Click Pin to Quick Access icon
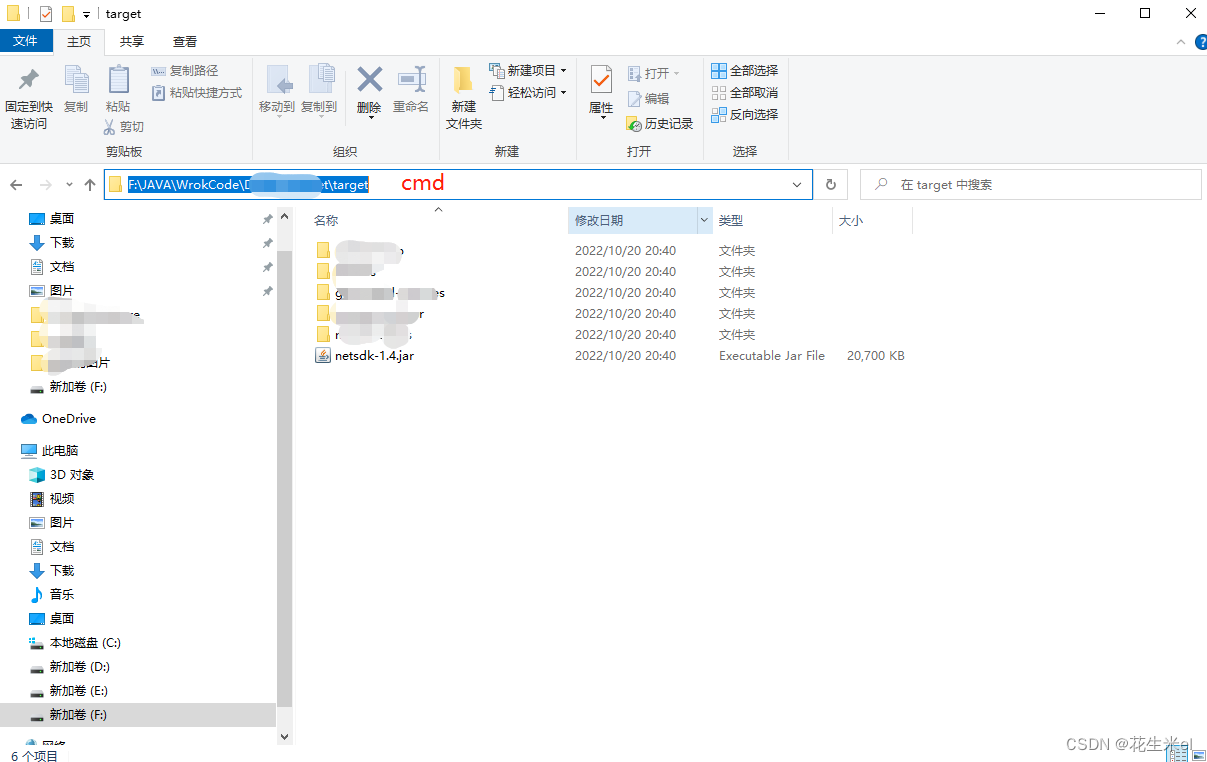The width and height of the screenshot is (1207, 762). [x=29, y=80]
